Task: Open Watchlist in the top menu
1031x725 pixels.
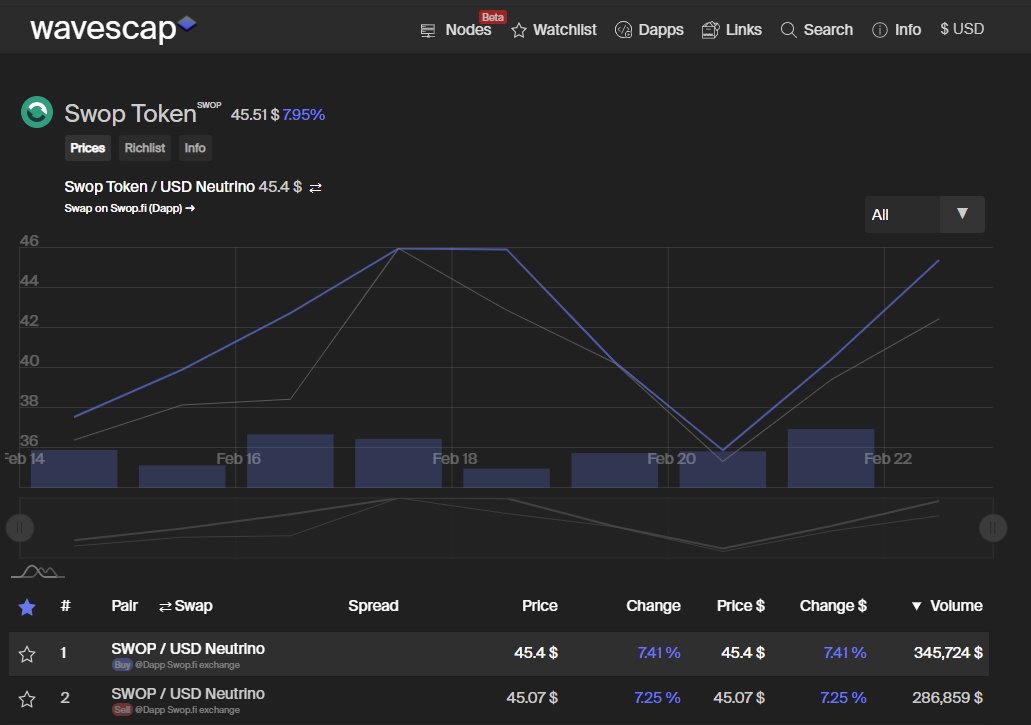Action: pos(564,30)
